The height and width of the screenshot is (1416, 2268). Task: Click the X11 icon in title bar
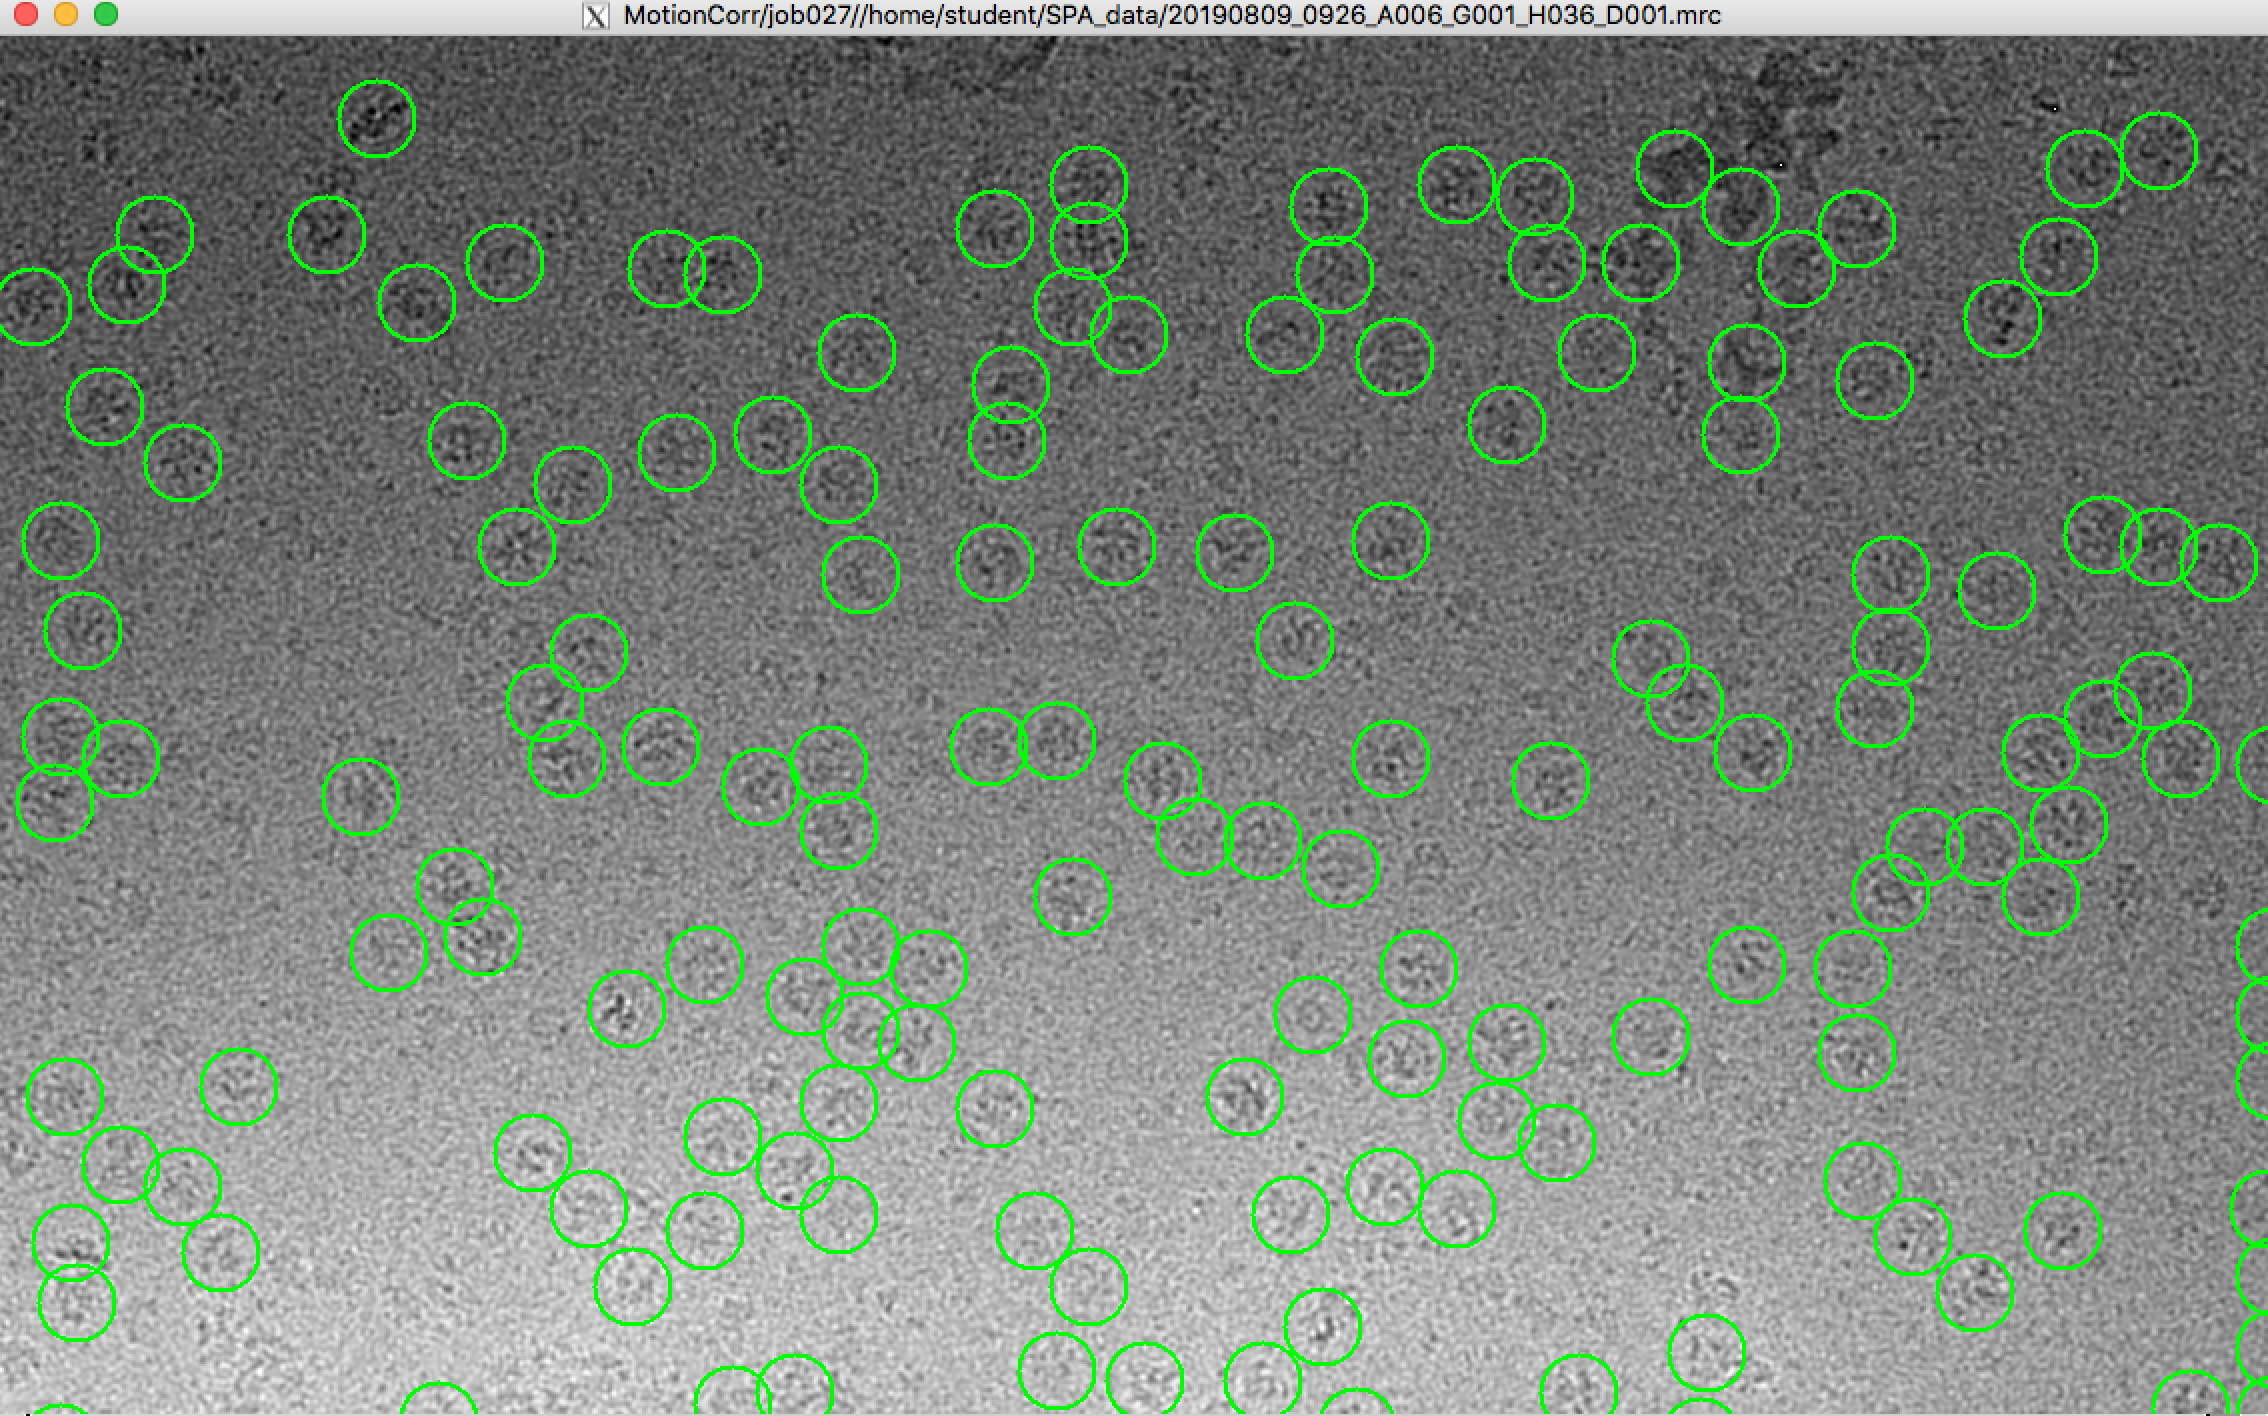[x=596, y=16]
